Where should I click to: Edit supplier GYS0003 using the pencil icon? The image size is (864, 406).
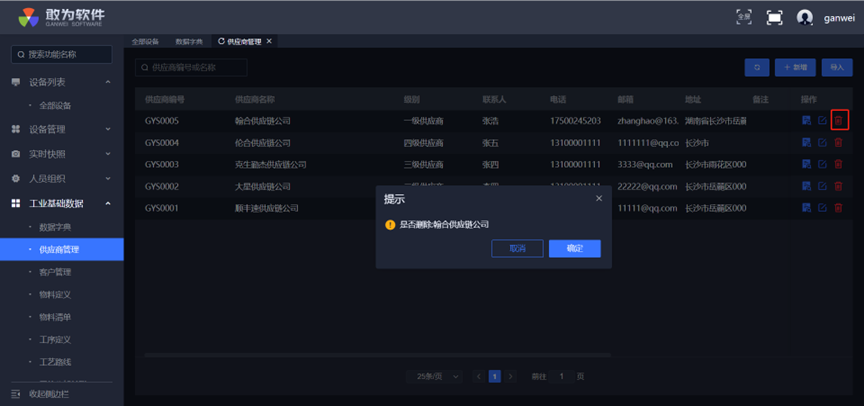[x=822, y=164]
